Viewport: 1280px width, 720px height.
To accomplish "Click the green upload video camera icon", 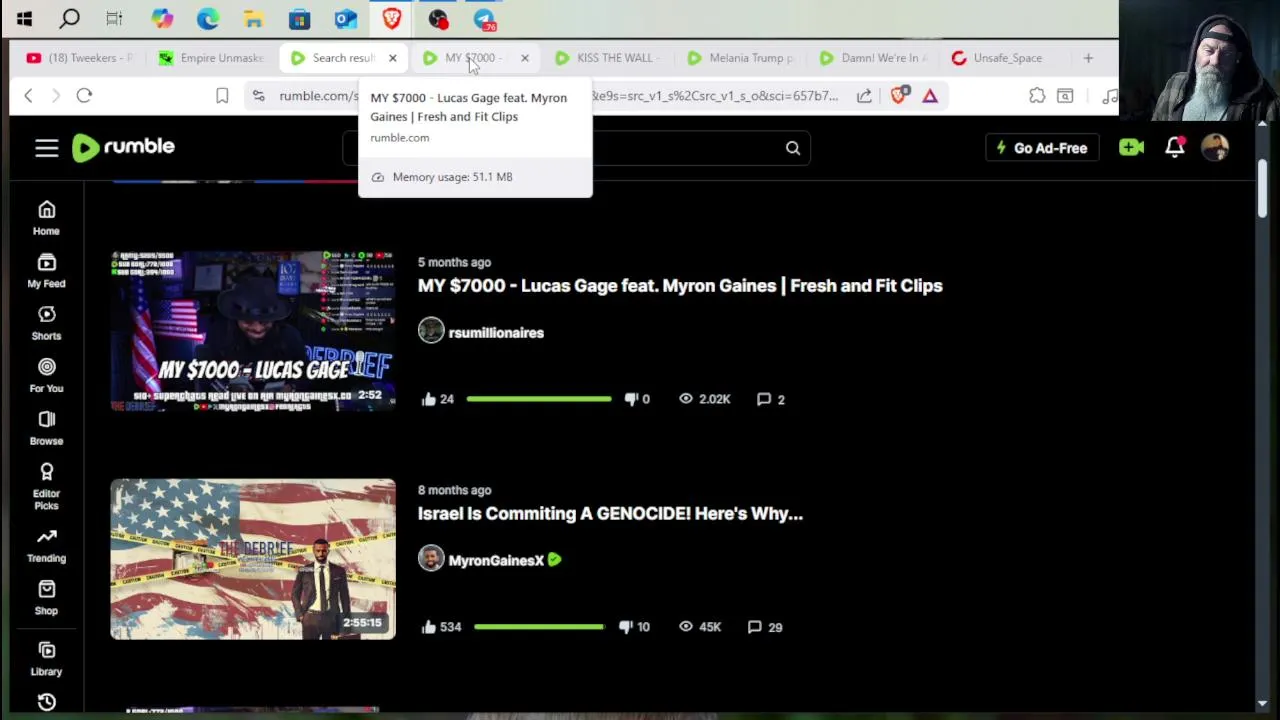I will pyautogui.click(x=1131, y=148).
